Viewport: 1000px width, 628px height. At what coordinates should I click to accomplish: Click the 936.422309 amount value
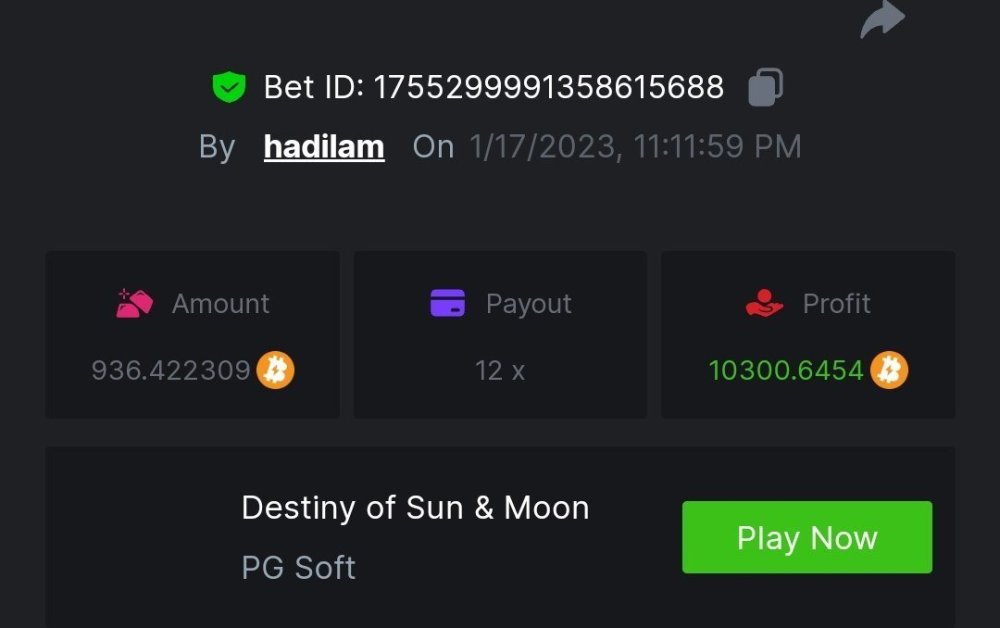click(170, 371)
